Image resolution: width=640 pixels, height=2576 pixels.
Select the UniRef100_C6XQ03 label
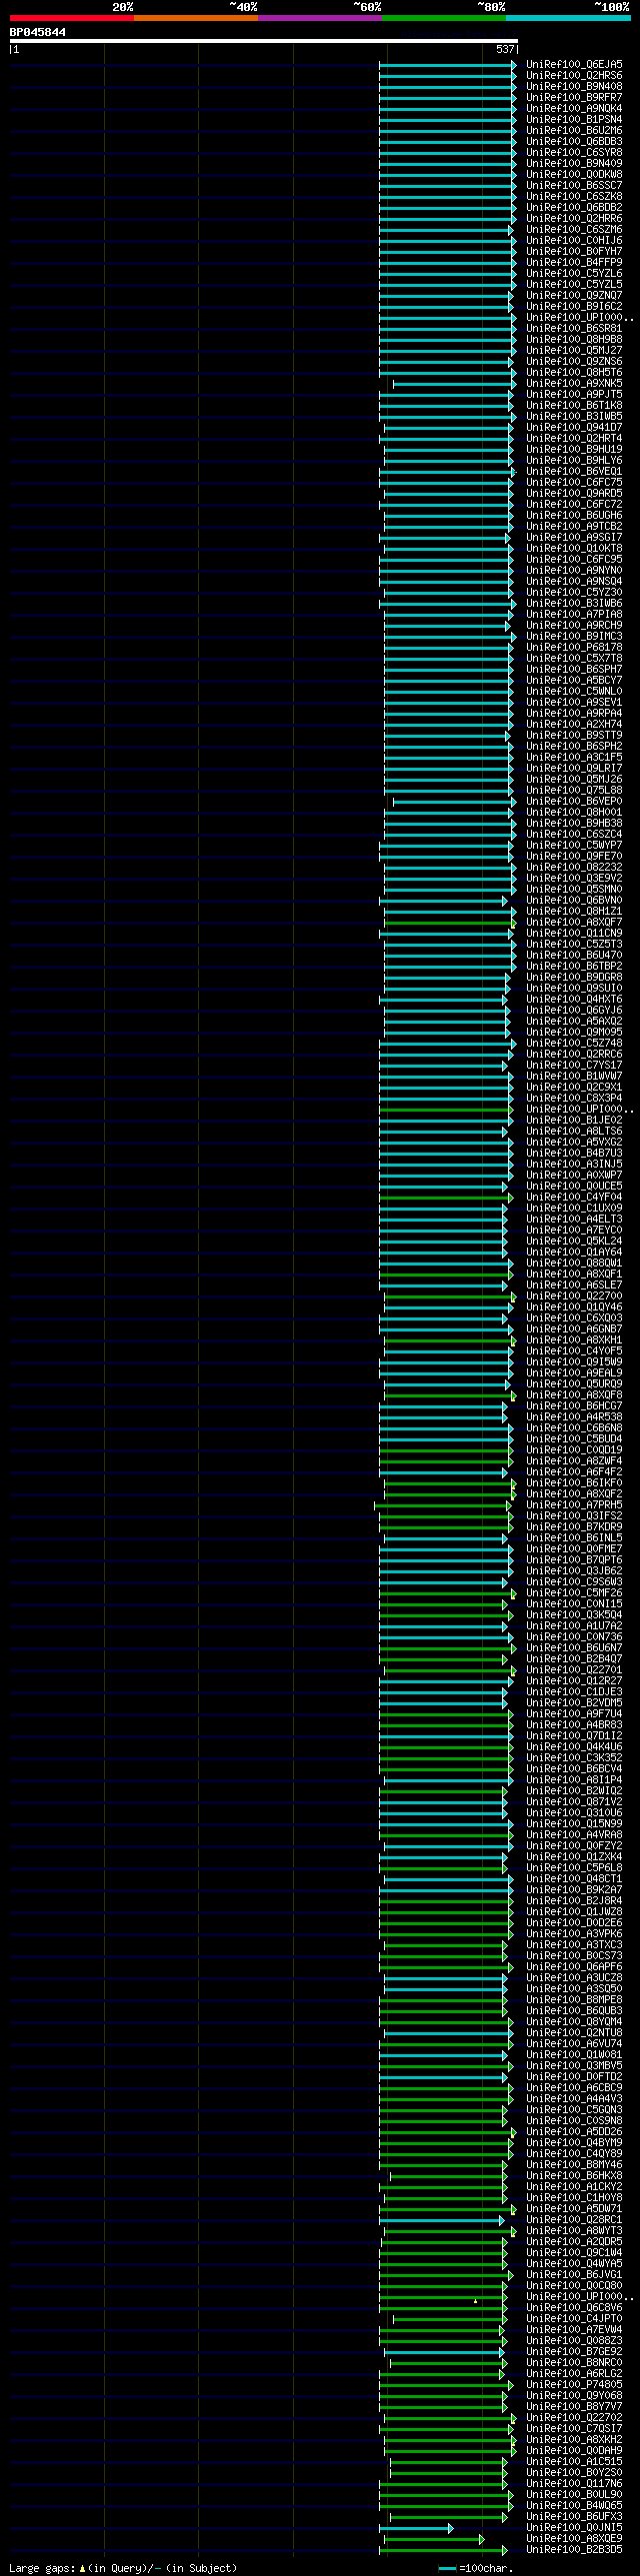pos(574,1318)
